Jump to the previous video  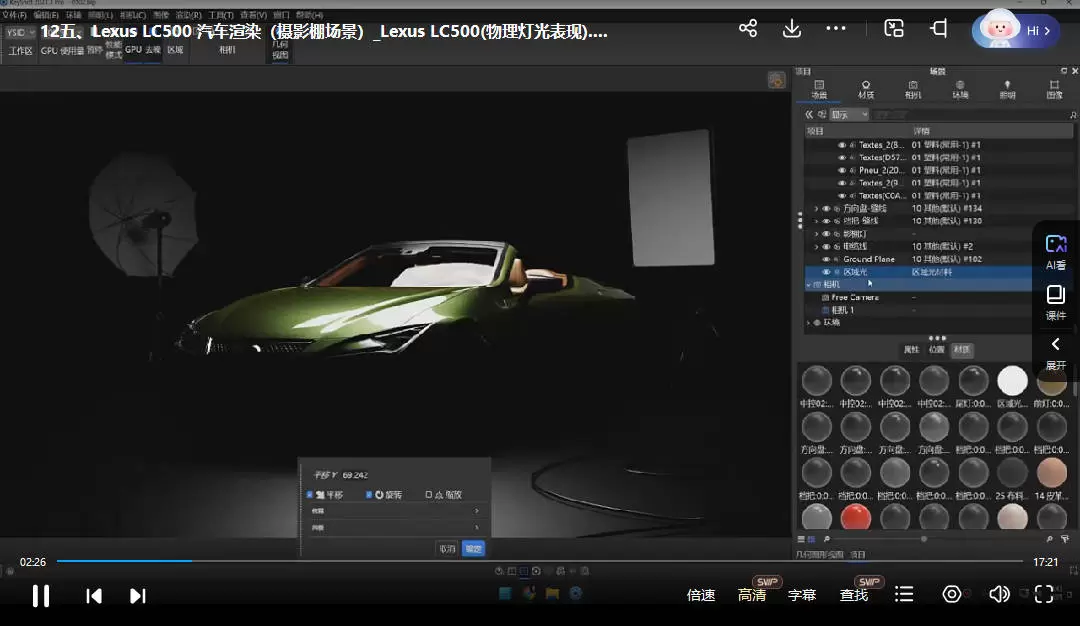[94, 596]
